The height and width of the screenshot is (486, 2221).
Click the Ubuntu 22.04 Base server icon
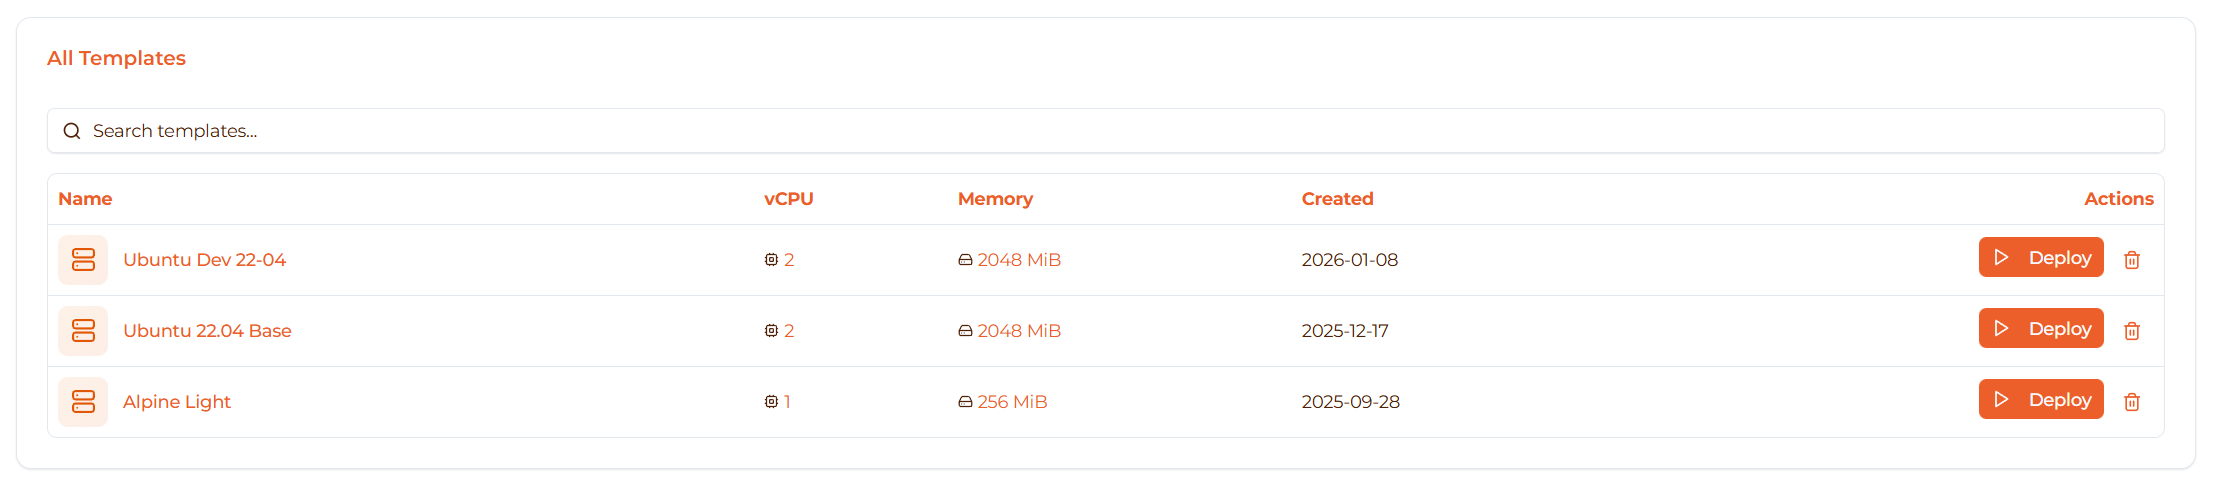click(x=83, y=331)
